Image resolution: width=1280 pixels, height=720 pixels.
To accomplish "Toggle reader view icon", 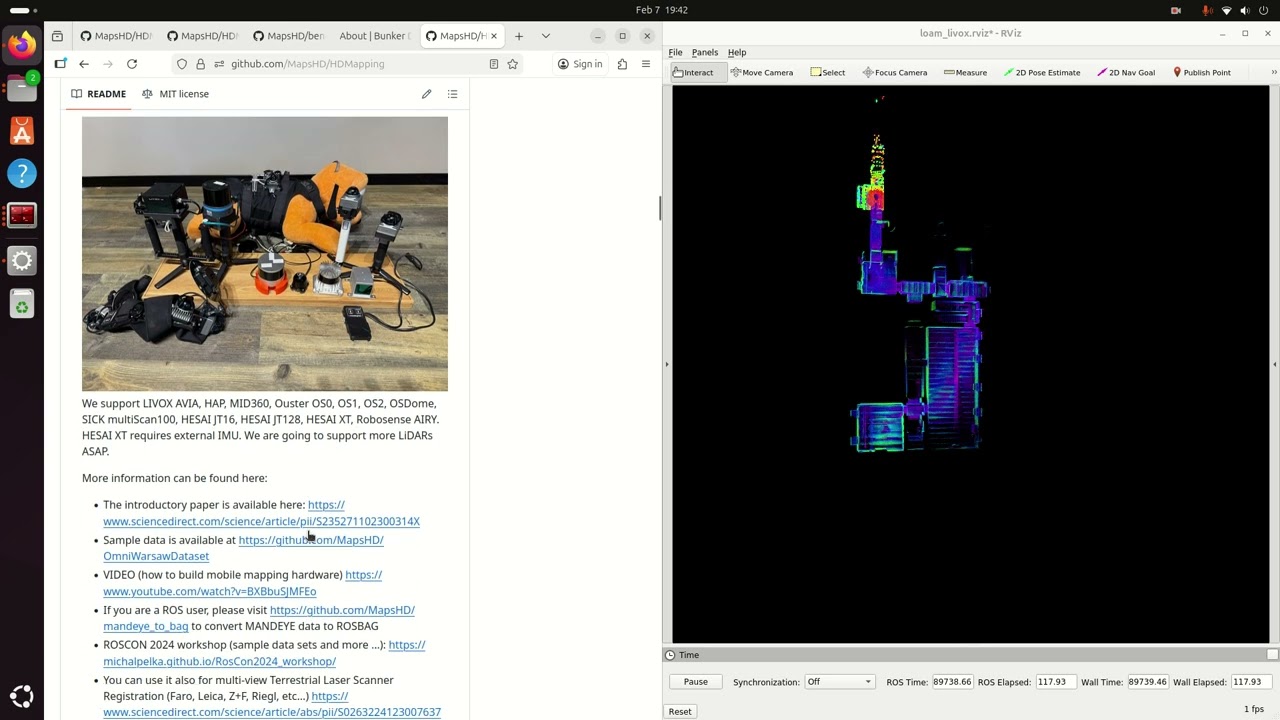I will (x=493, y=64).
